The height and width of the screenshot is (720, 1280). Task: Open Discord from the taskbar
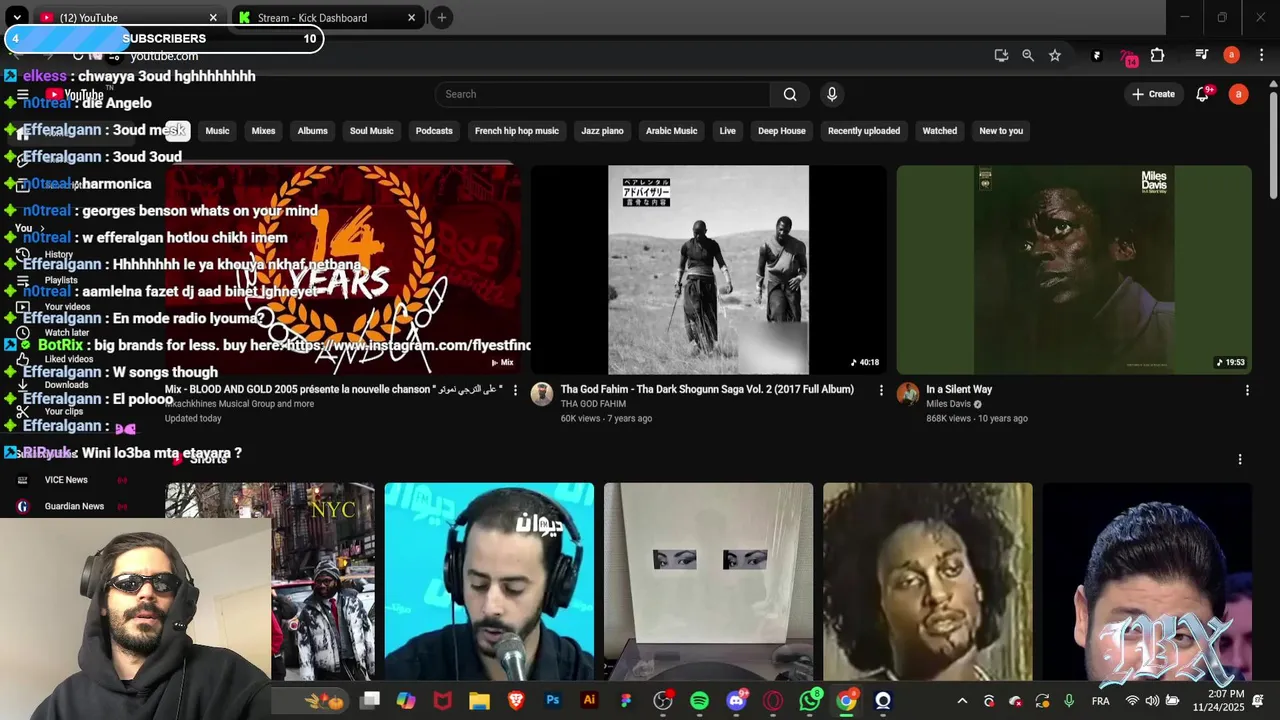[736, 701]
